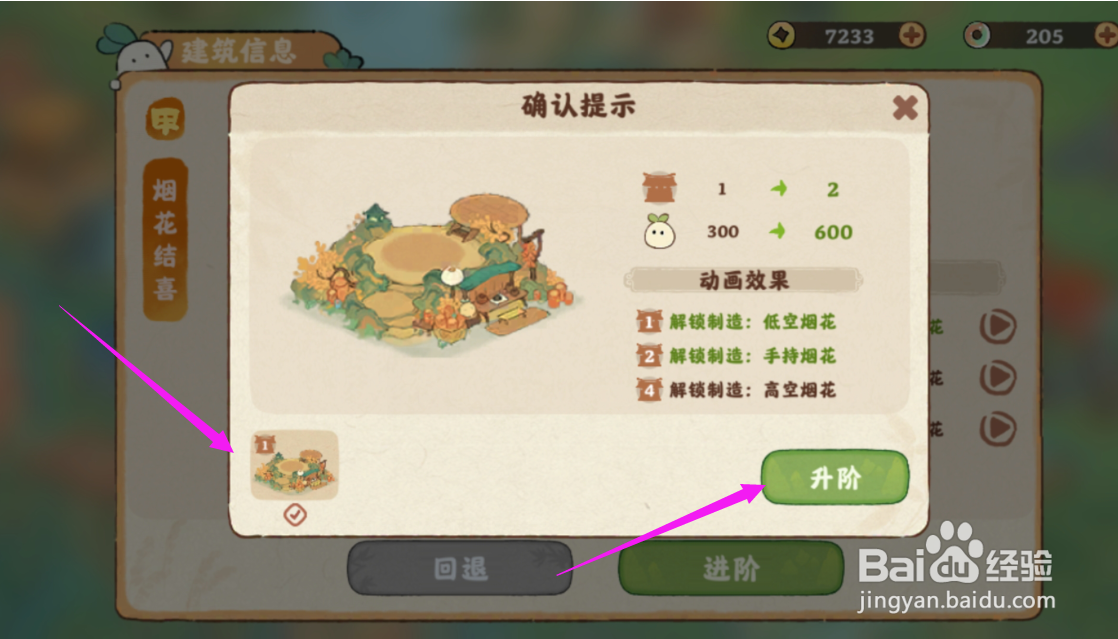The width and height of the screenshot is (1118, 639).
Task: Click the 动画效果 section header
Action: click(744, 280)
